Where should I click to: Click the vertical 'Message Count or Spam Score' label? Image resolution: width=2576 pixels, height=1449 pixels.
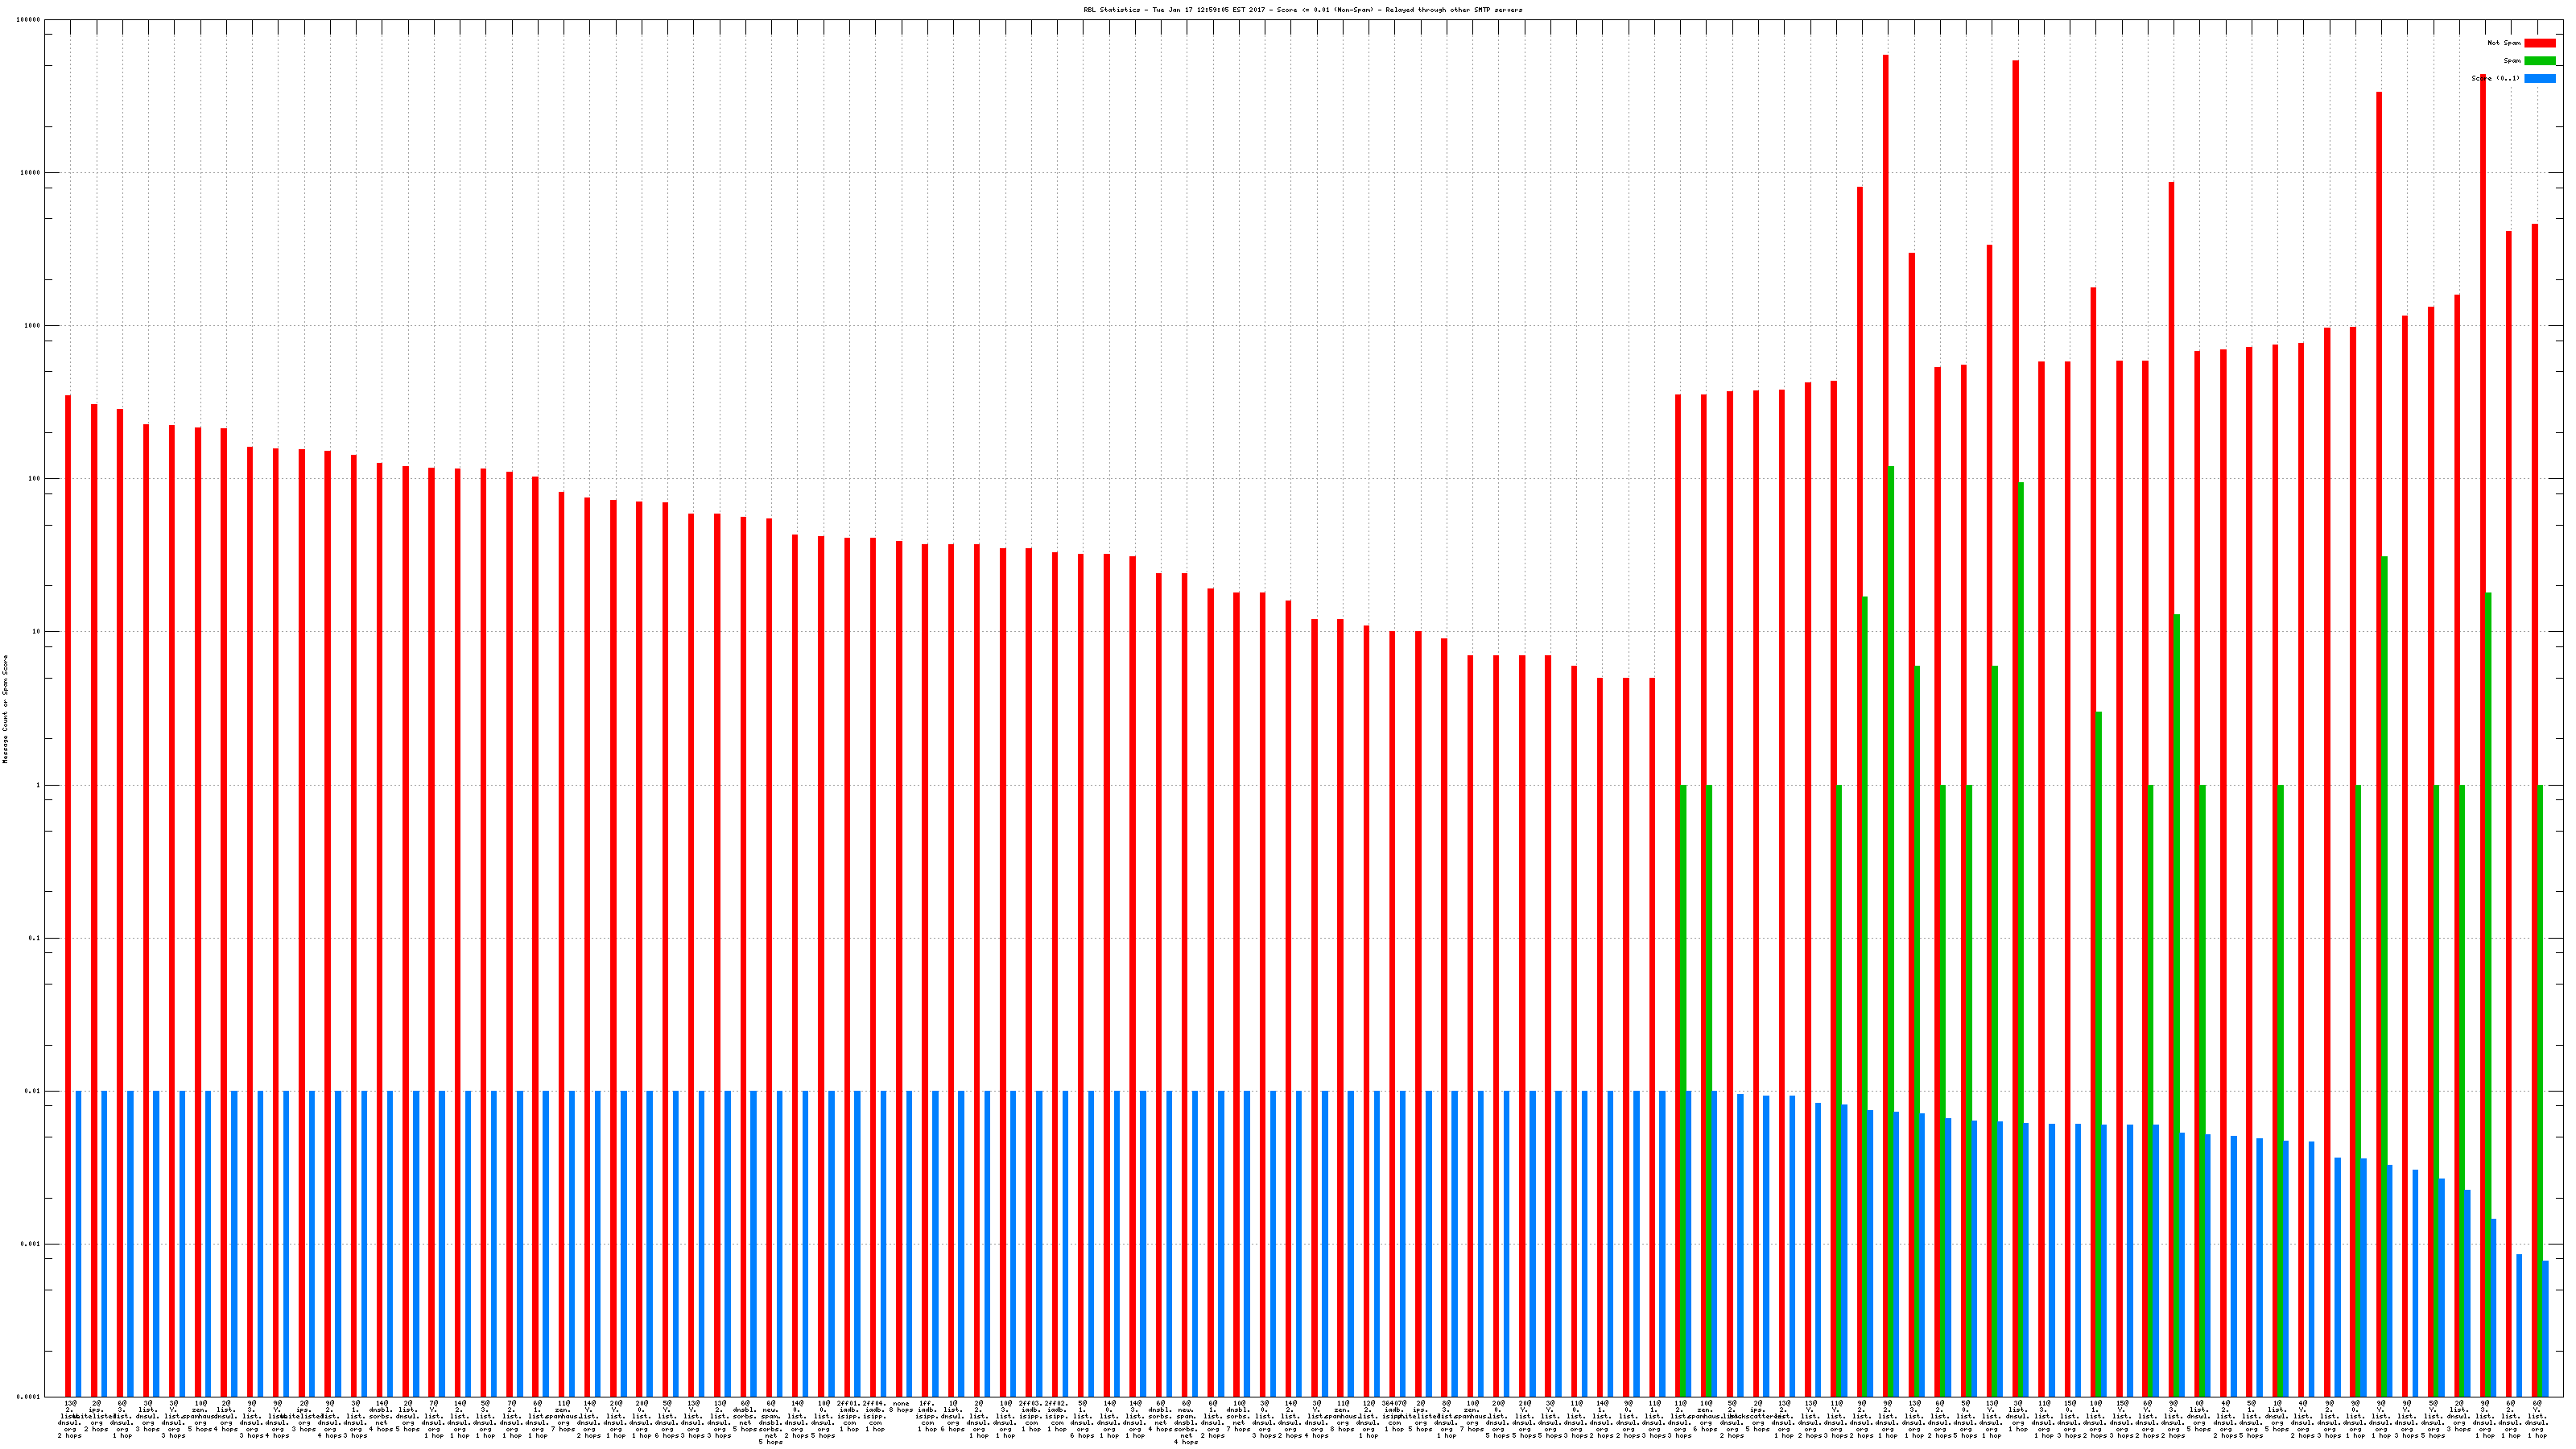5,709
